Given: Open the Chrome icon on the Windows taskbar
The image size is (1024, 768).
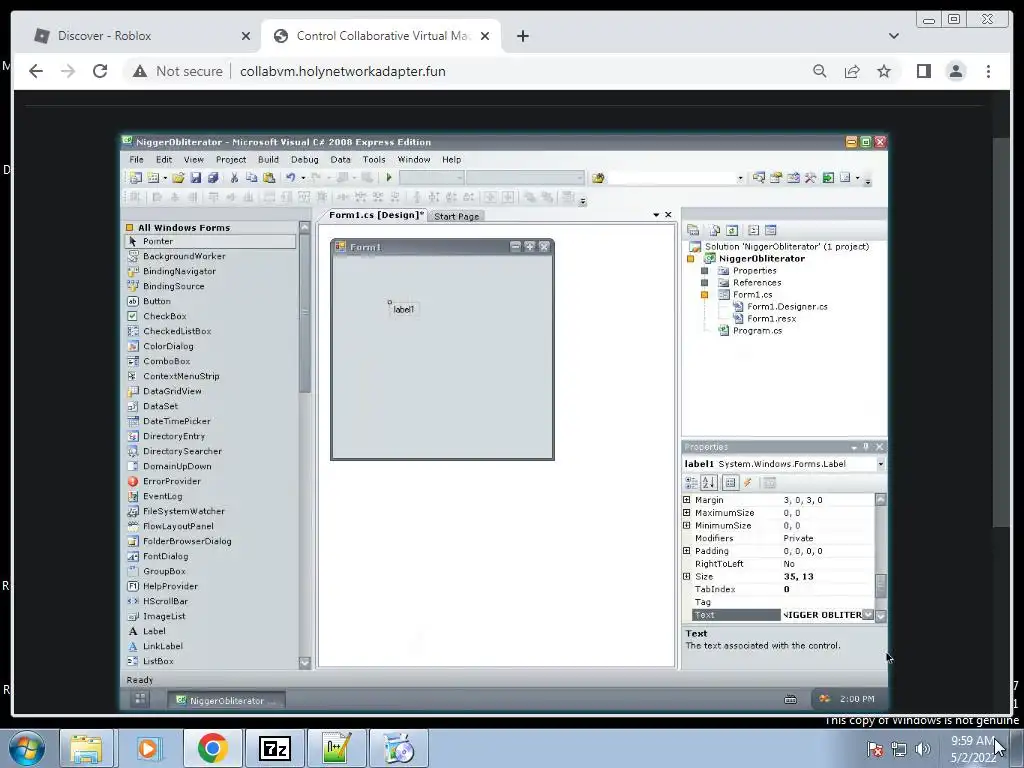Looking at the screenshot, I should pyautogui.click(x=212, y=748).
